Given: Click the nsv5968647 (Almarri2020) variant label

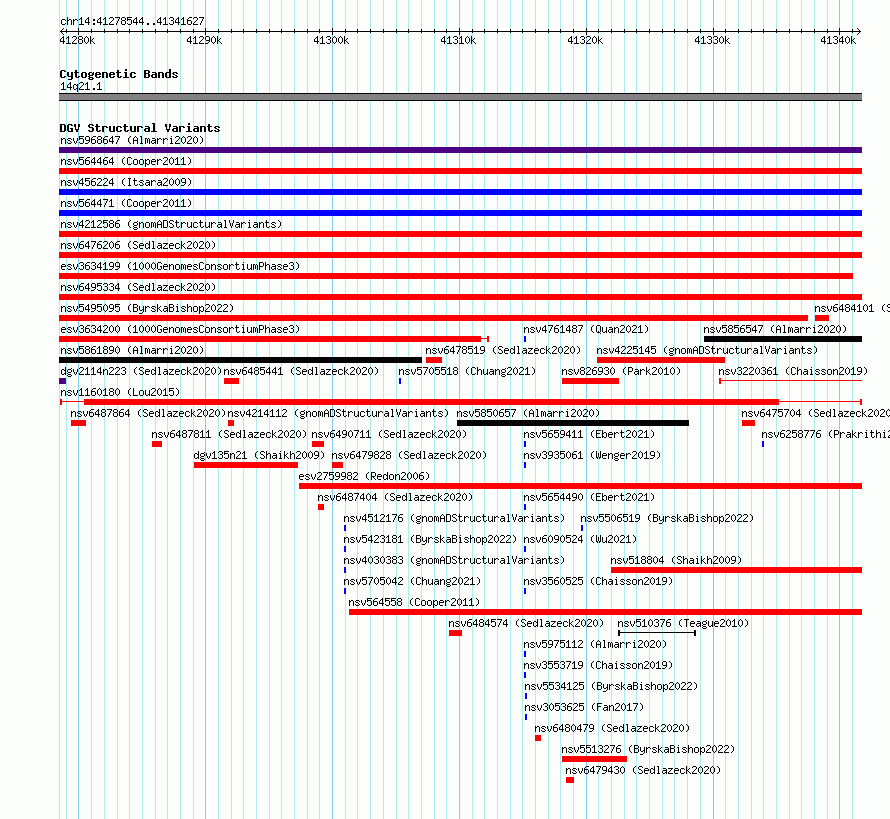Looking at the screenshot, I should (x=132, y=140).
